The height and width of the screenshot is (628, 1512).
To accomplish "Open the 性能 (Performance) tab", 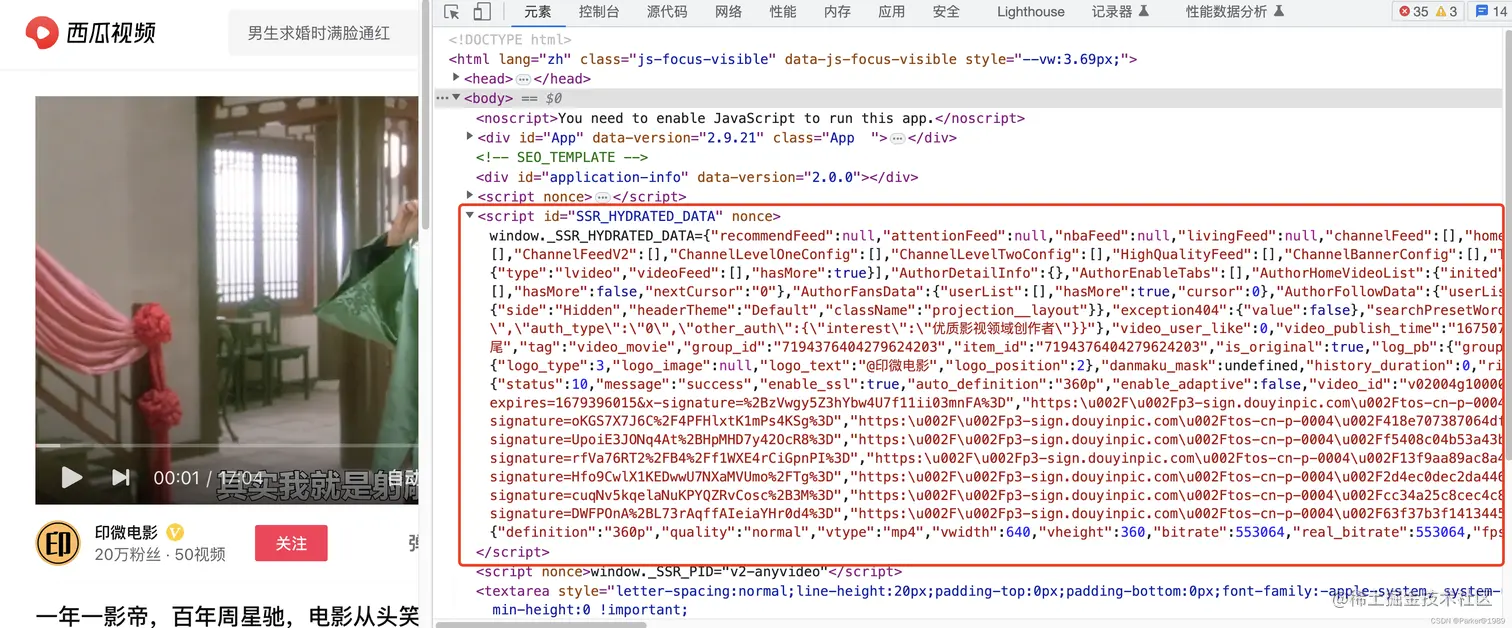I will click(783, 12).
